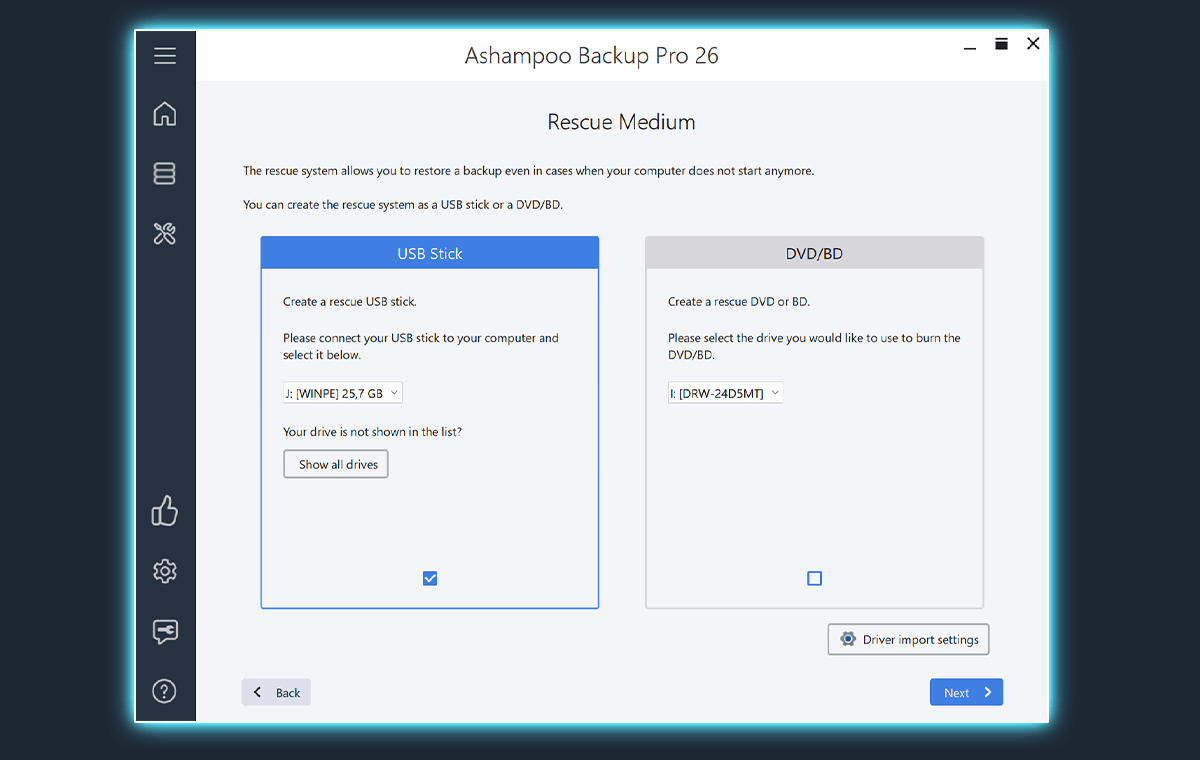The image size is (1200, 760).
Task: Minimize the Ashampoo Backup Pro window
Action: click(969, 46)
